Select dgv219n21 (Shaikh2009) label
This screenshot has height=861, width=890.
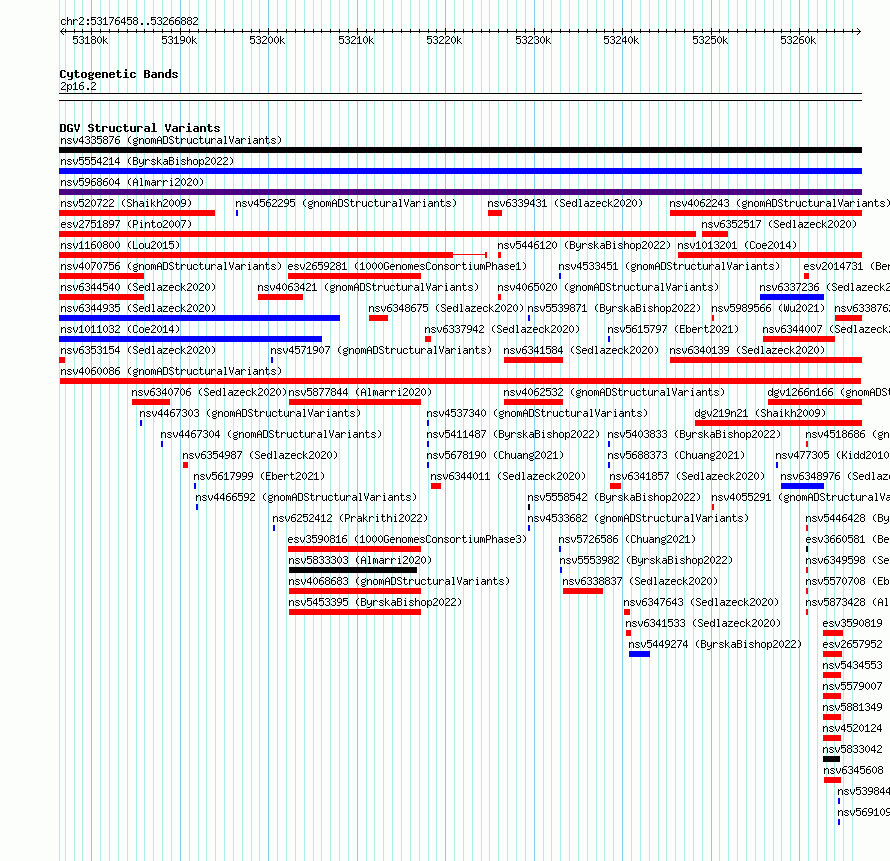tap(760, 413)
